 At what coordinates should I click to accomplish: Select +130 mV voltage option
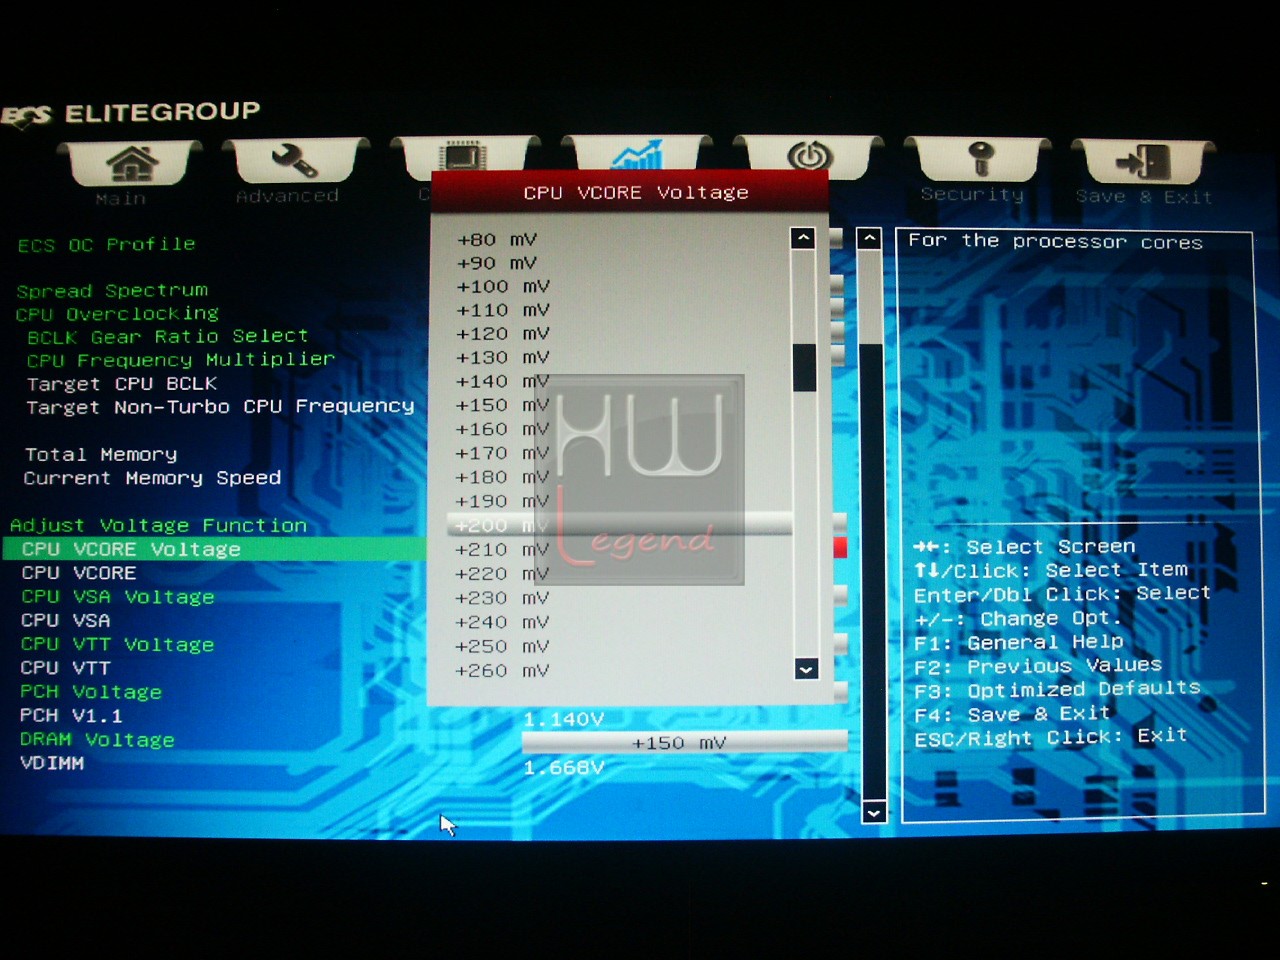(503, 357)
